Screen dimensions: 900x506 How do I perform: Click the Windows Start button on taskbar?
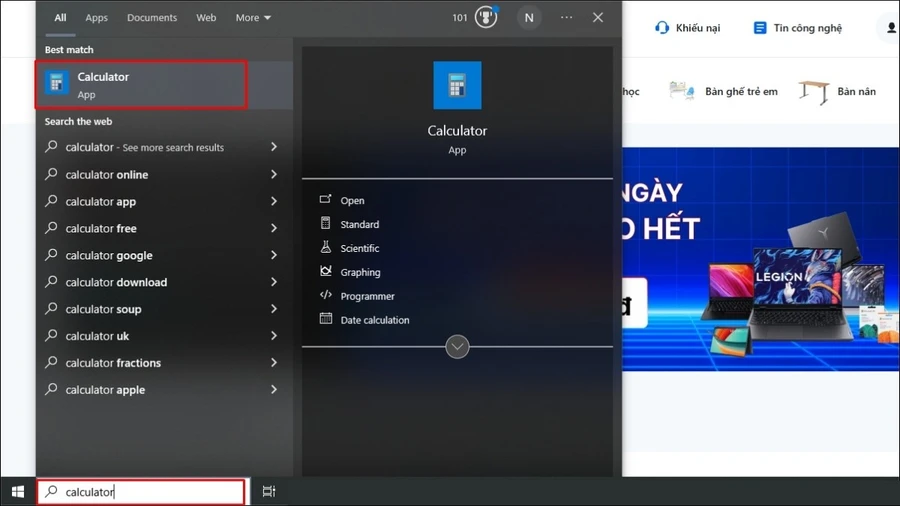(x=18, y=492)
